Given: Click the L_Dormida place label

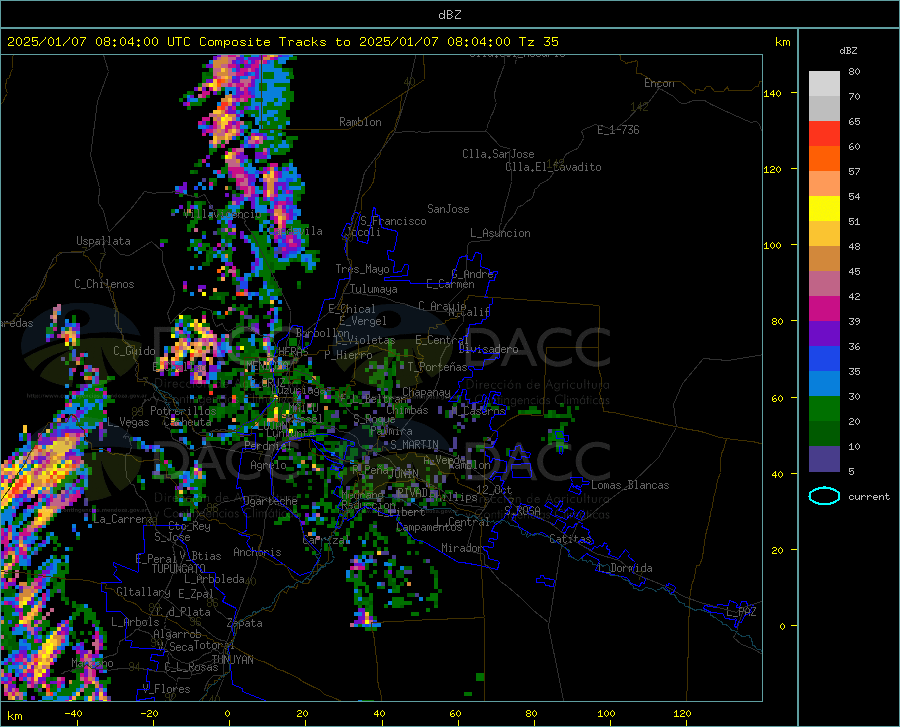Looking at the screenshot, I should [625, 568].
